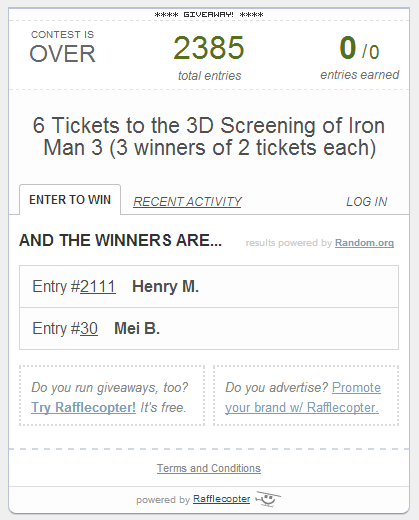The width and height of the screenshot is (419, 520).
Task: Click the Try Rafflecopter! link
Action: pos(83,407)
